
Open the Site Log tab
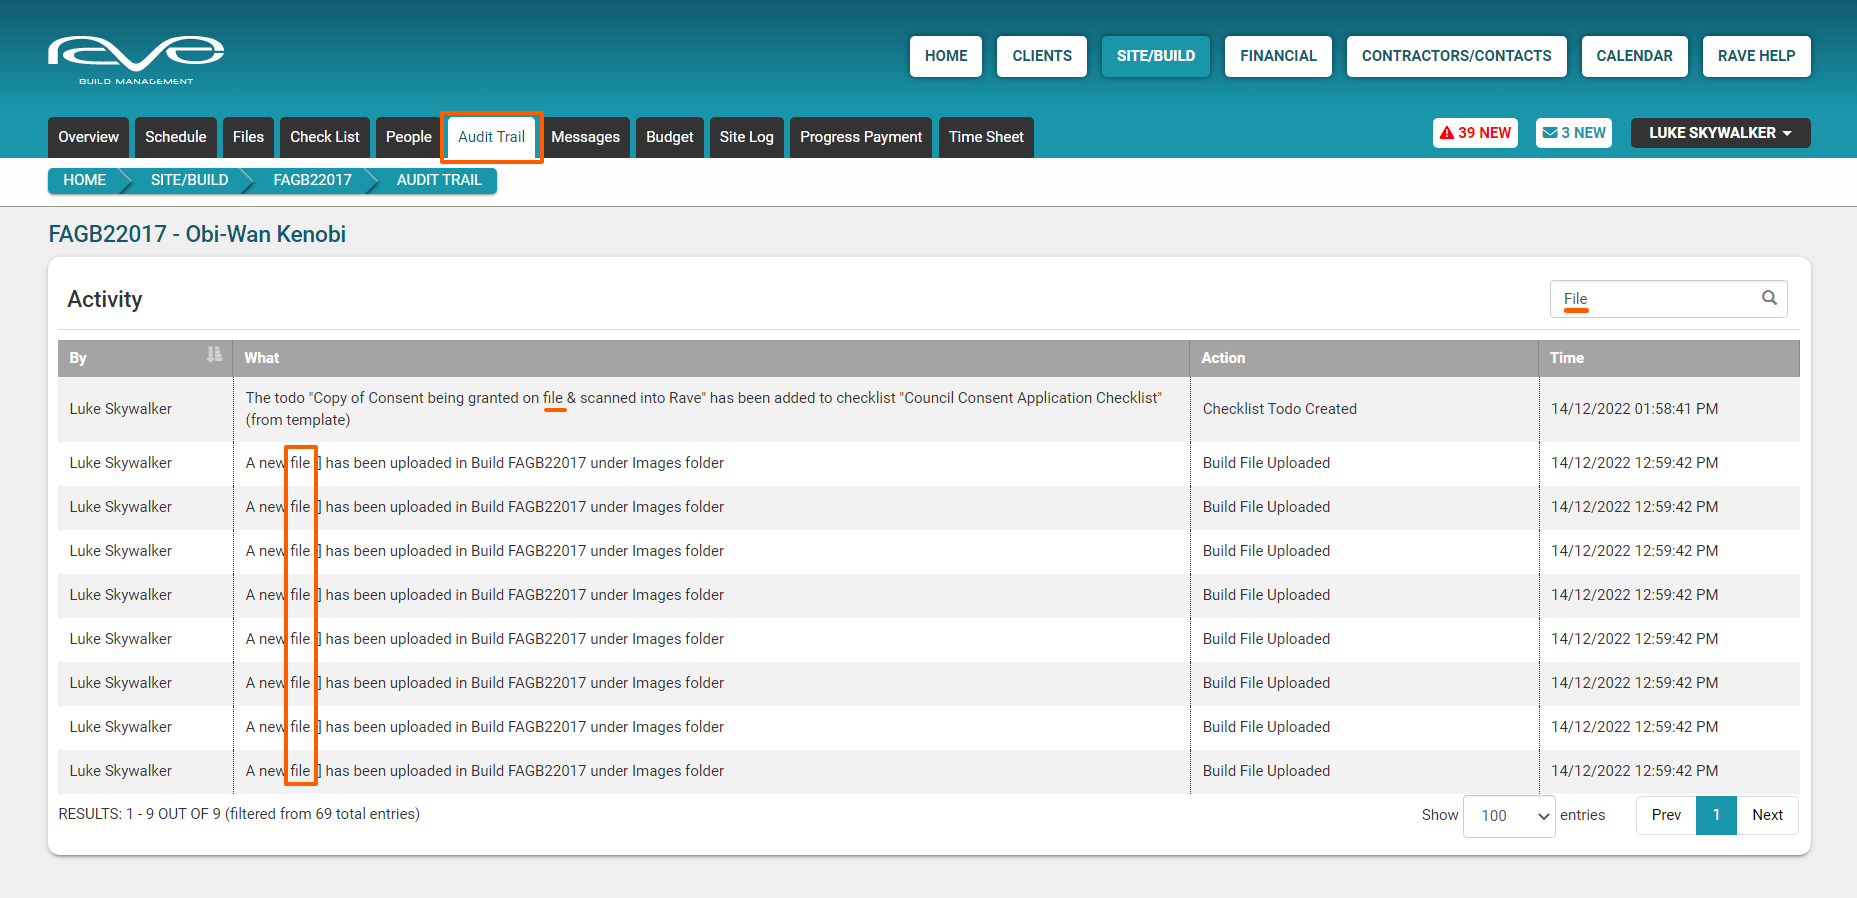(x=746, y=137)
